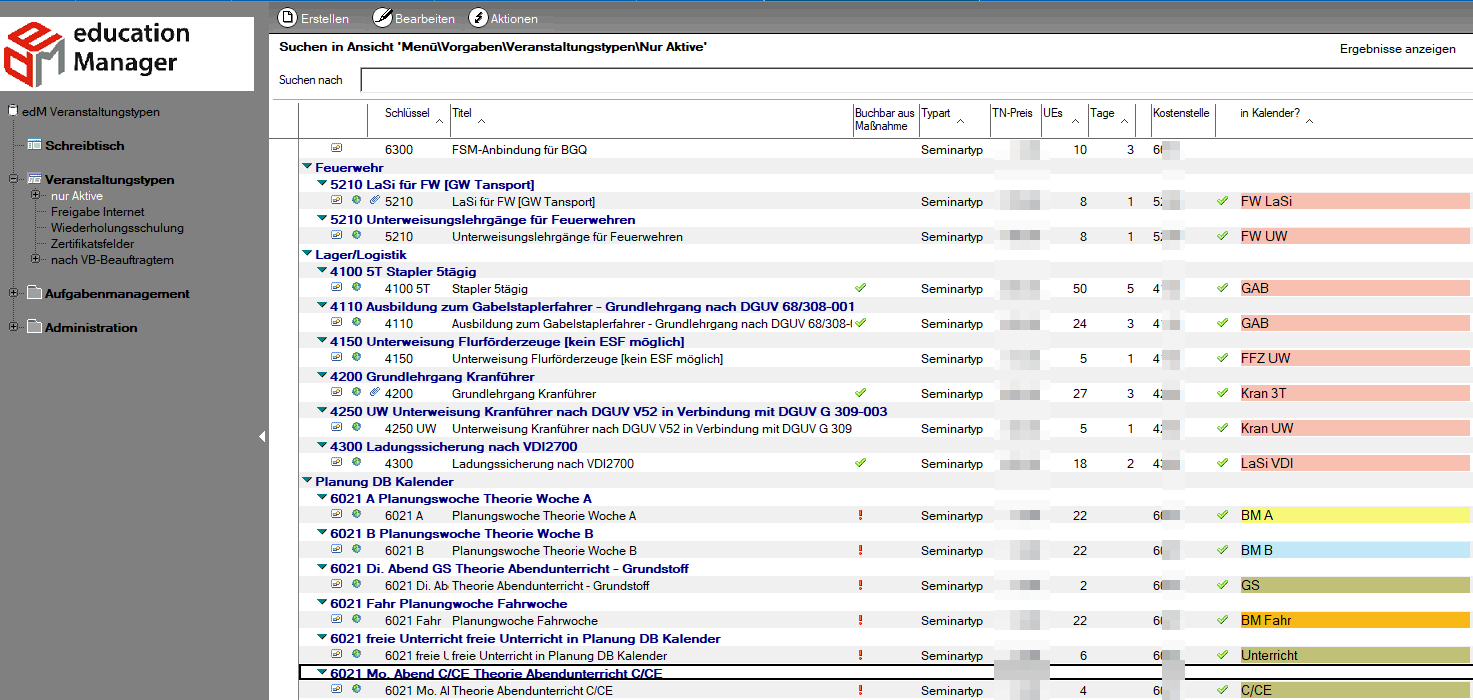
Task: Click calendar checkmark next to FFZ UW
Action: 1222,358
